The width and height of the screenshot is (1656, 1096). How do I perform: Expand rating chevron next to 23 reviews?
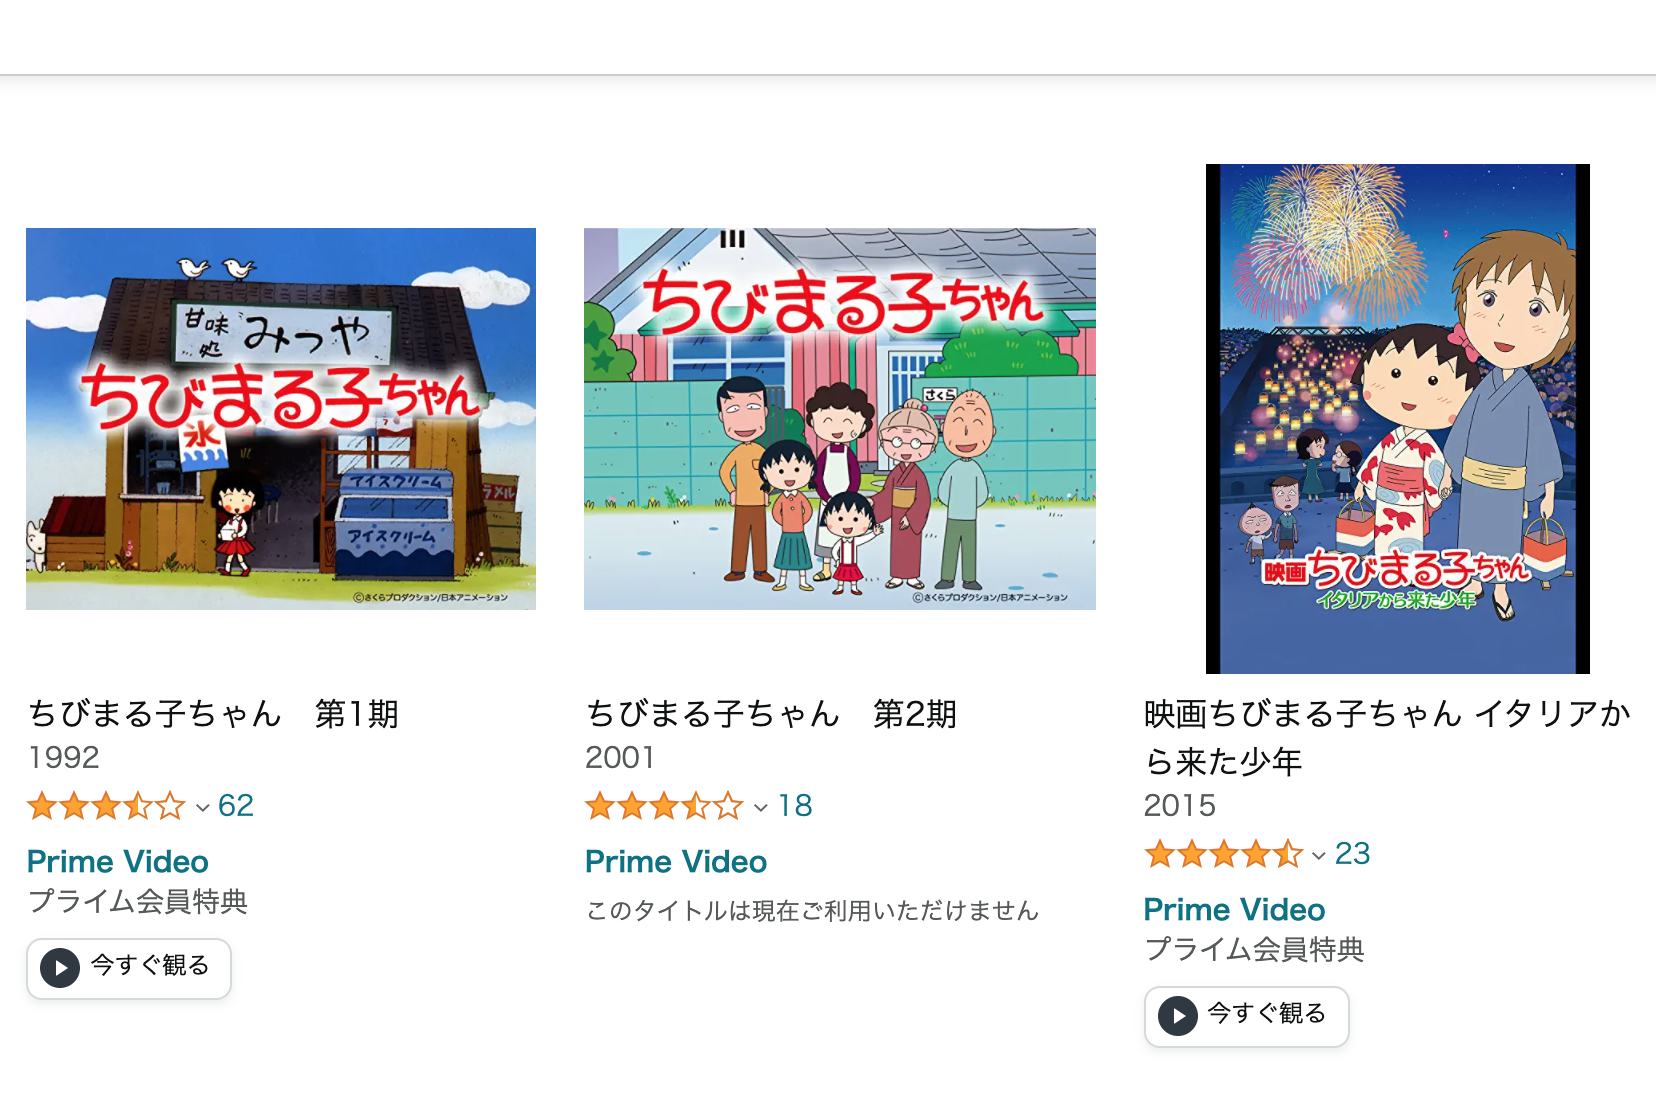click(x=1319, y=856)
